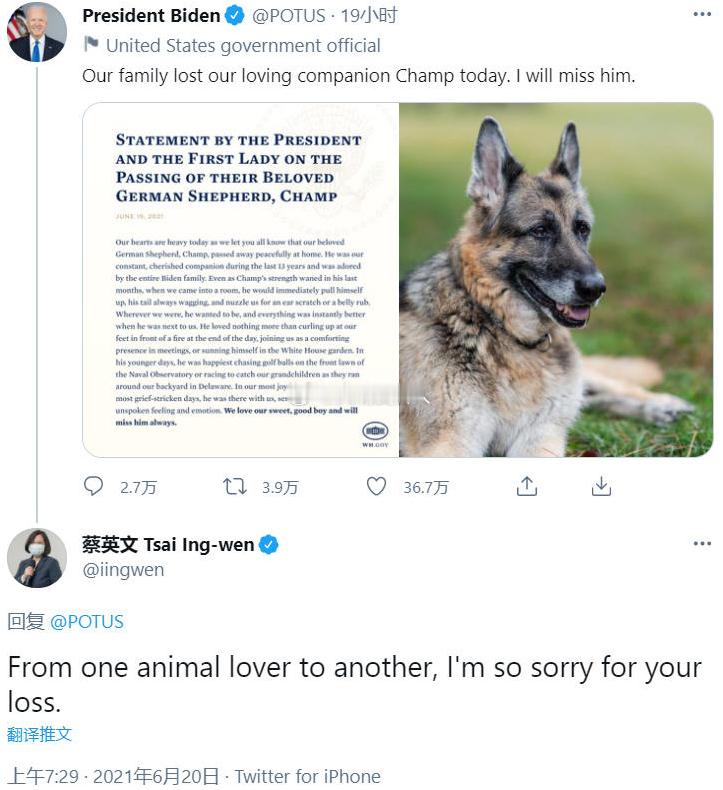Click the @iingwen handle
This screenshot has width=723, height=790.
[123, 570]
